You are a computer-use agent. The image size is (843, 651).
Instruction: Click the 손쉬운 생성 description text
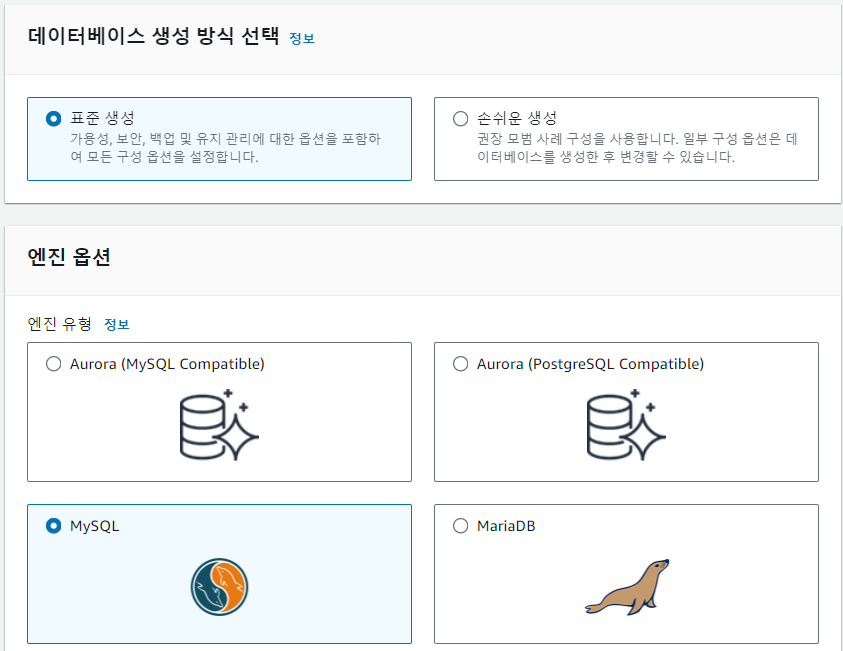tap(637, 148)
